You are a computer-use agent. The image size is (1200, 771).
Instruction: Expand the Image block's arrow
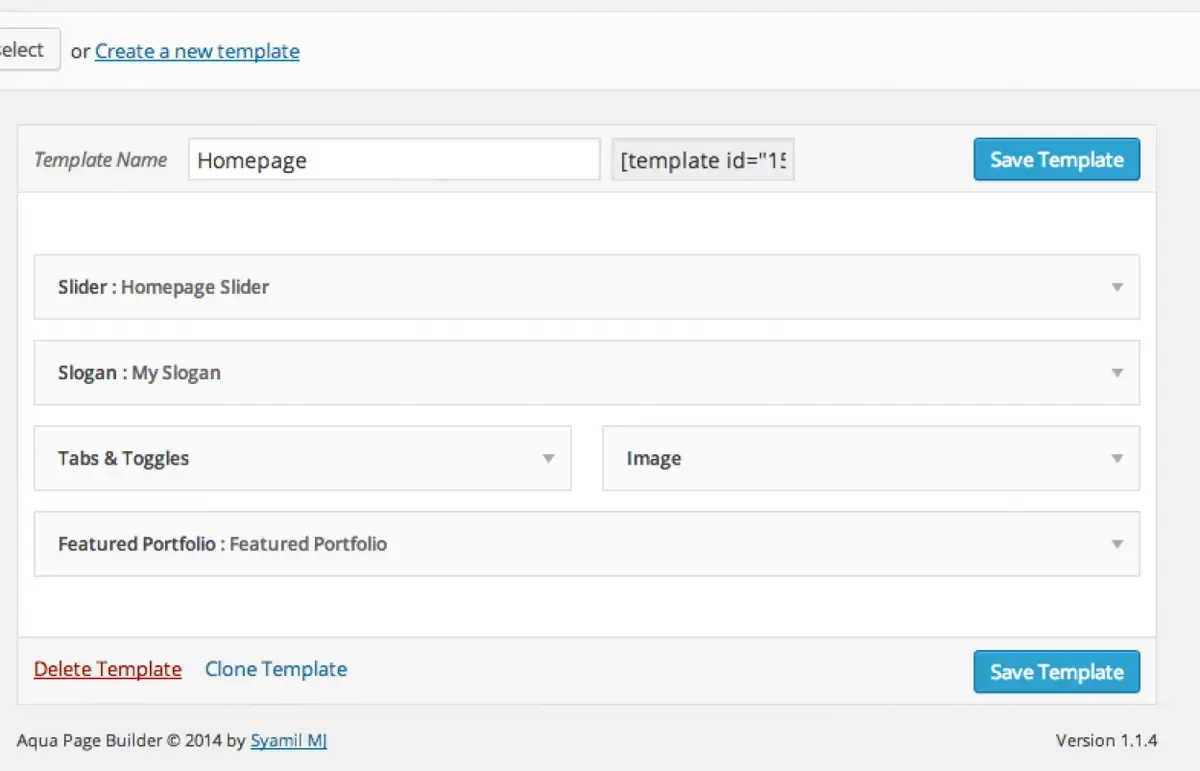1117,459
